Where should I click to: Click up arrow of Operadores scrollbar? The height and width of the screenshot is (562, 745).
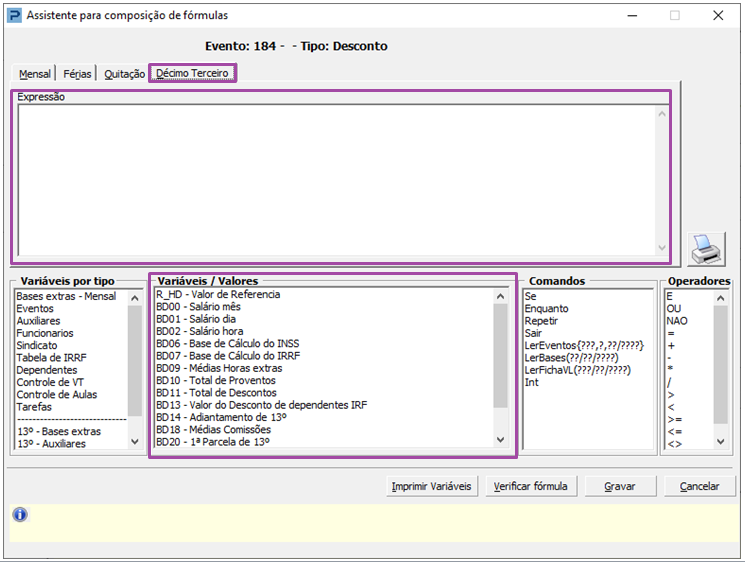pos(721,298)
